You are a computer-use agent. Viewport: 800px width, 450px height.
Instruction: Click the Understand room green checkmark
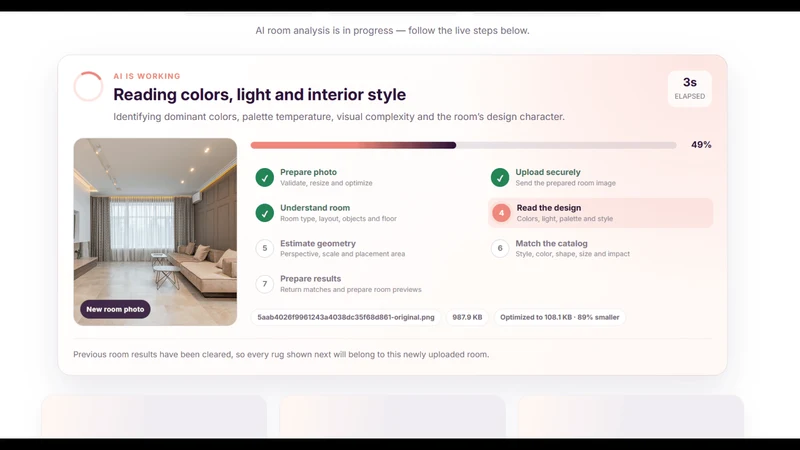[x=265, y=213]
